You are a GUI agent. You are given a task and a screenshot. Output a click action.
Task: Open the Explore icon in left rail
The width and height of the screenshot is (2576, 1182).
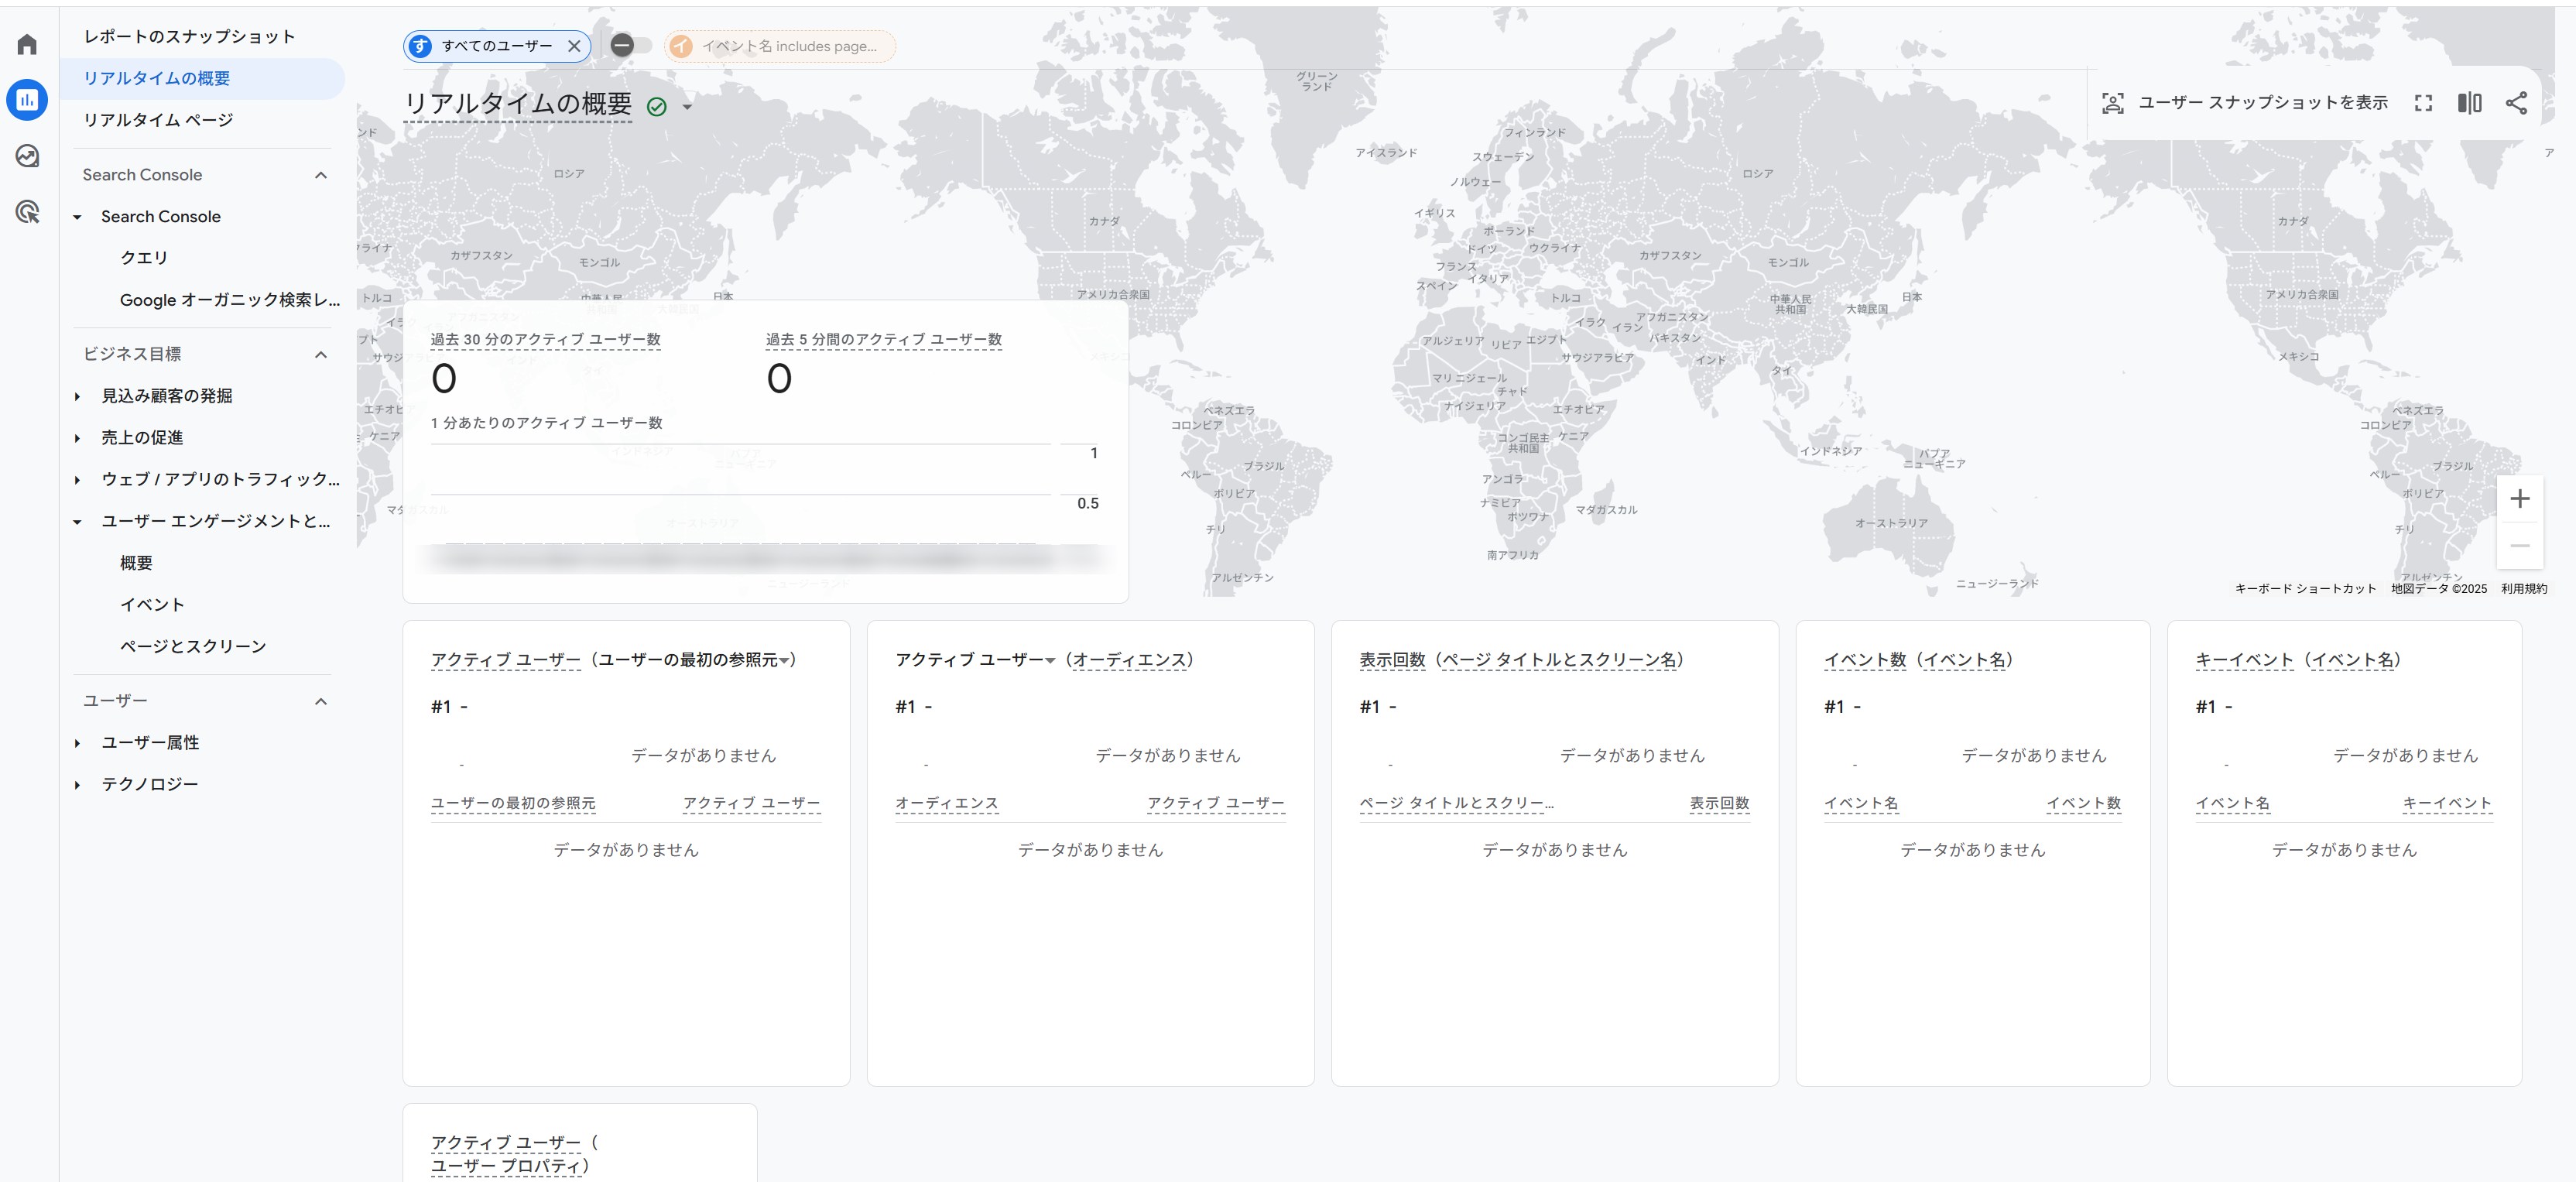coord(27,156)
